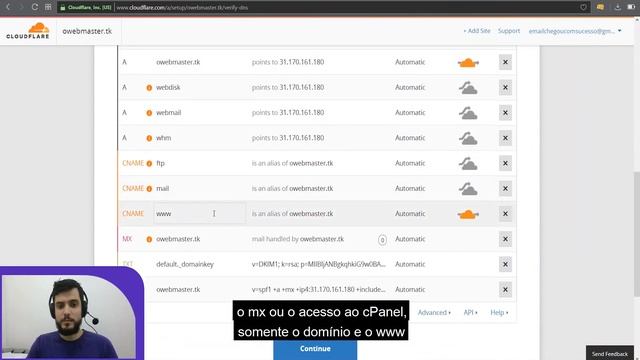Click warning icon next to webdisk
The height and width of the screenshot is (360, 640).
(x=149, y=88)
